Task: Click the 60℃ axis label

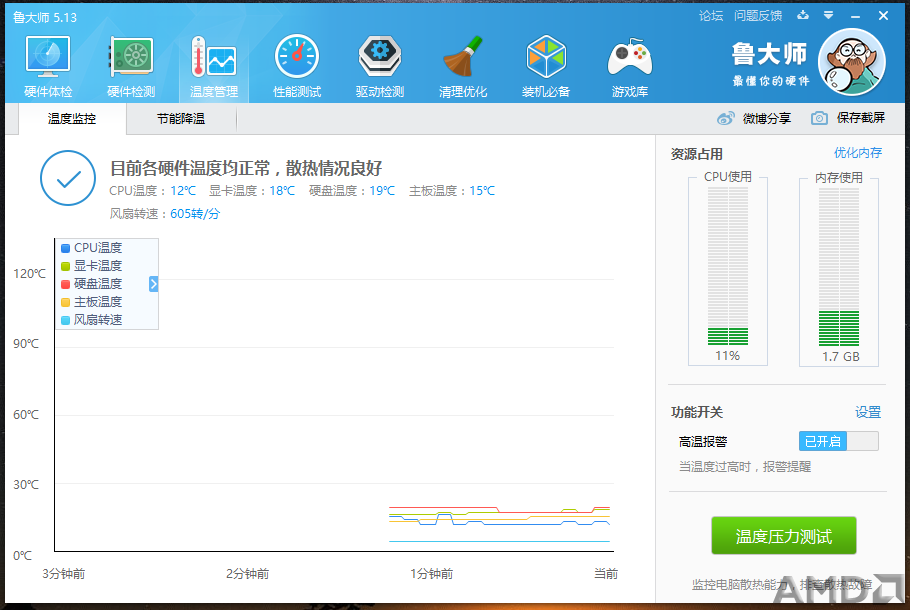Action: 26,414
